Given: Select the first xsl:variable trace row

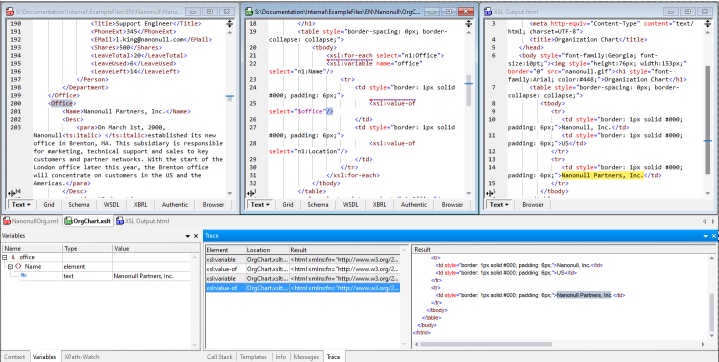Looking at the screenshot, I should click(x=303, y=260).
